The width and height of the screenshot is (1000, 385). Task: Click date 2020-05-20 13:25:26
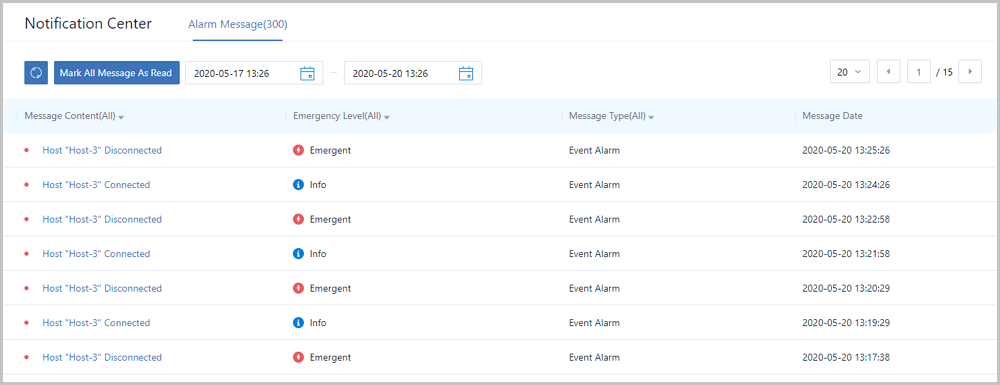tap(846, 150)
